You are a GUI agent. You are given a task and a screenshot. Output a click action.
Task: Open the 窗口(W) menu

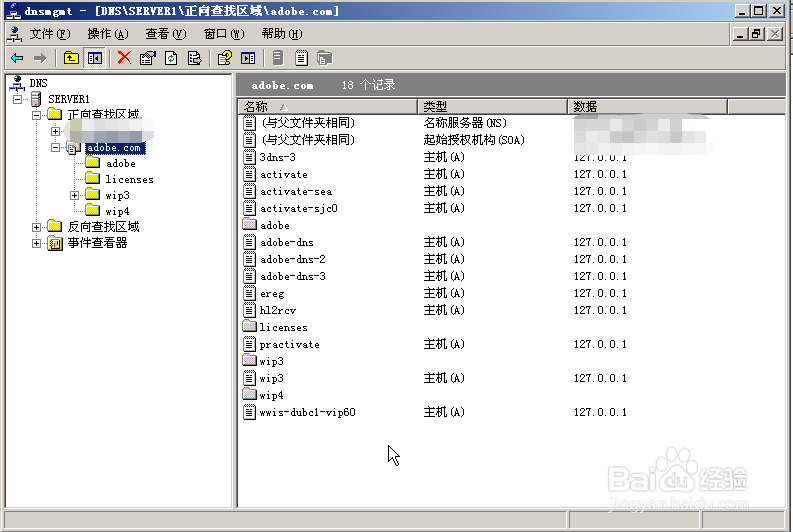click(x=224, y=34)
